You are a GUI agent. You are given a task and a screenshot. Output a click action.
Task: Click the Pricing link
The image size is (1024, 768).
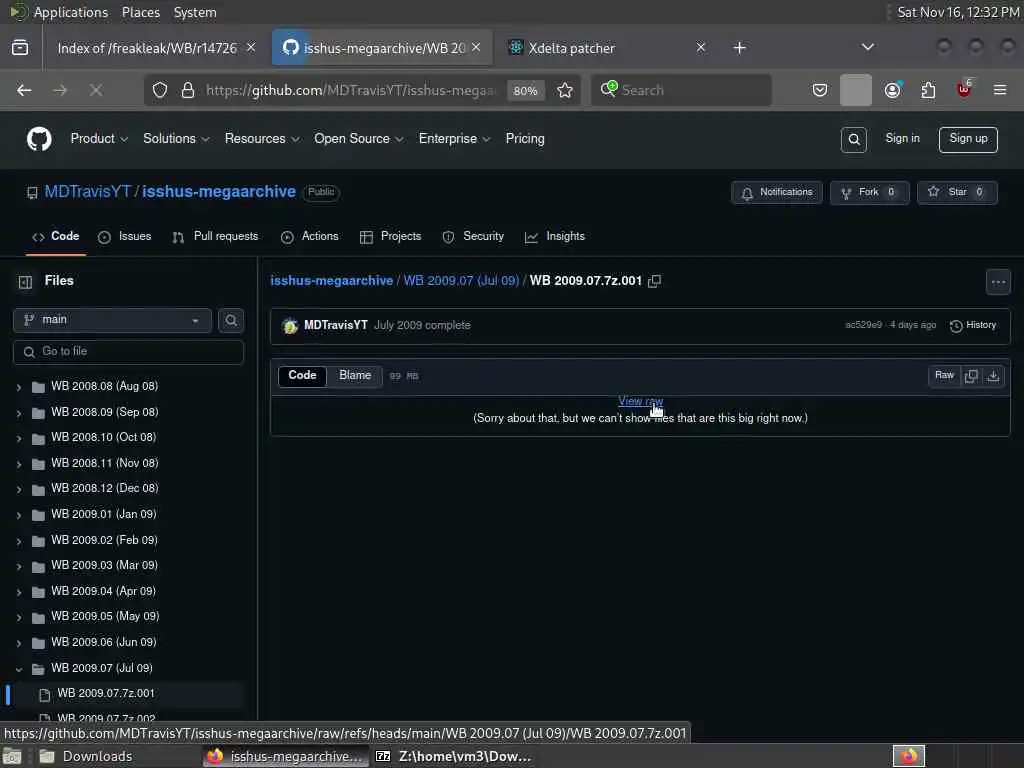click(x=524, y=138)
